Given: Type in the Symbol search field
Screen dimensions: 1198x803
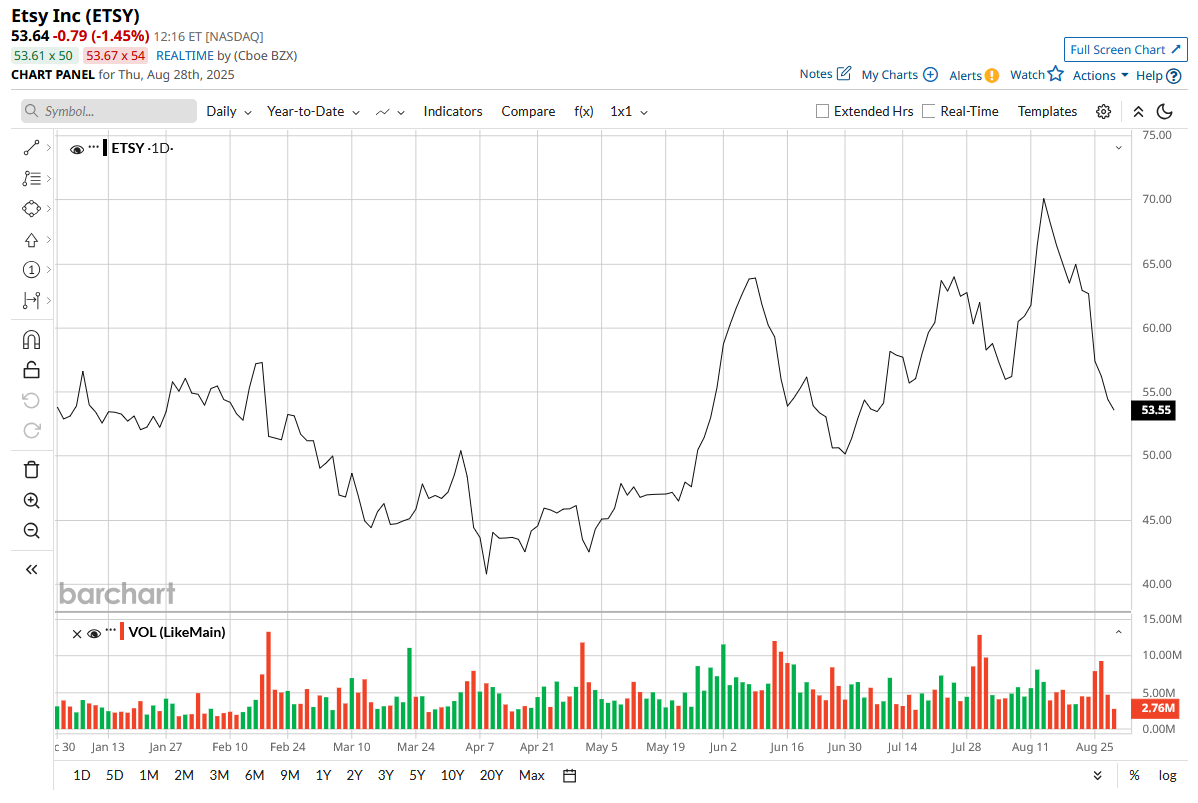Looking at the screenshot, I should click(108, 112).
